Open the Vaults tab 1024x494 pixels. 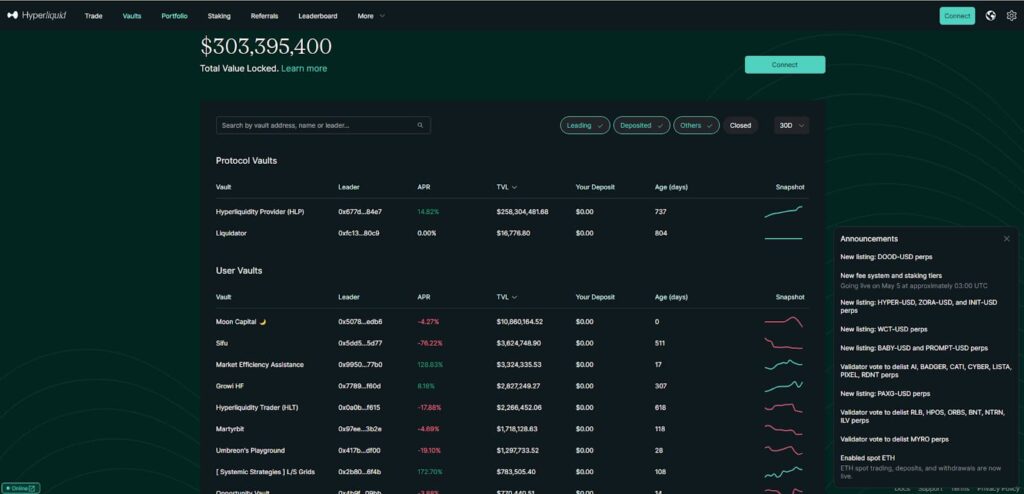coord(132,16)
